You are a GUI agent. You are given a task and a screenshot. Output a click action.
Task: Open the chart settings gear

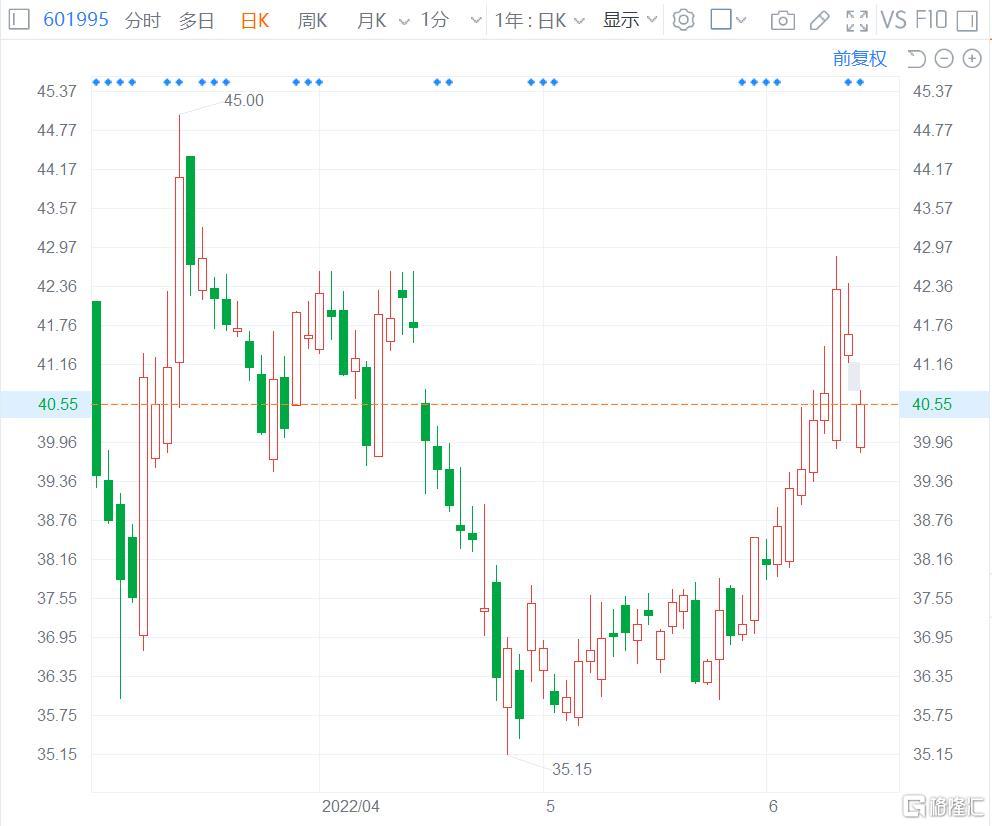(x=683, y=20)
